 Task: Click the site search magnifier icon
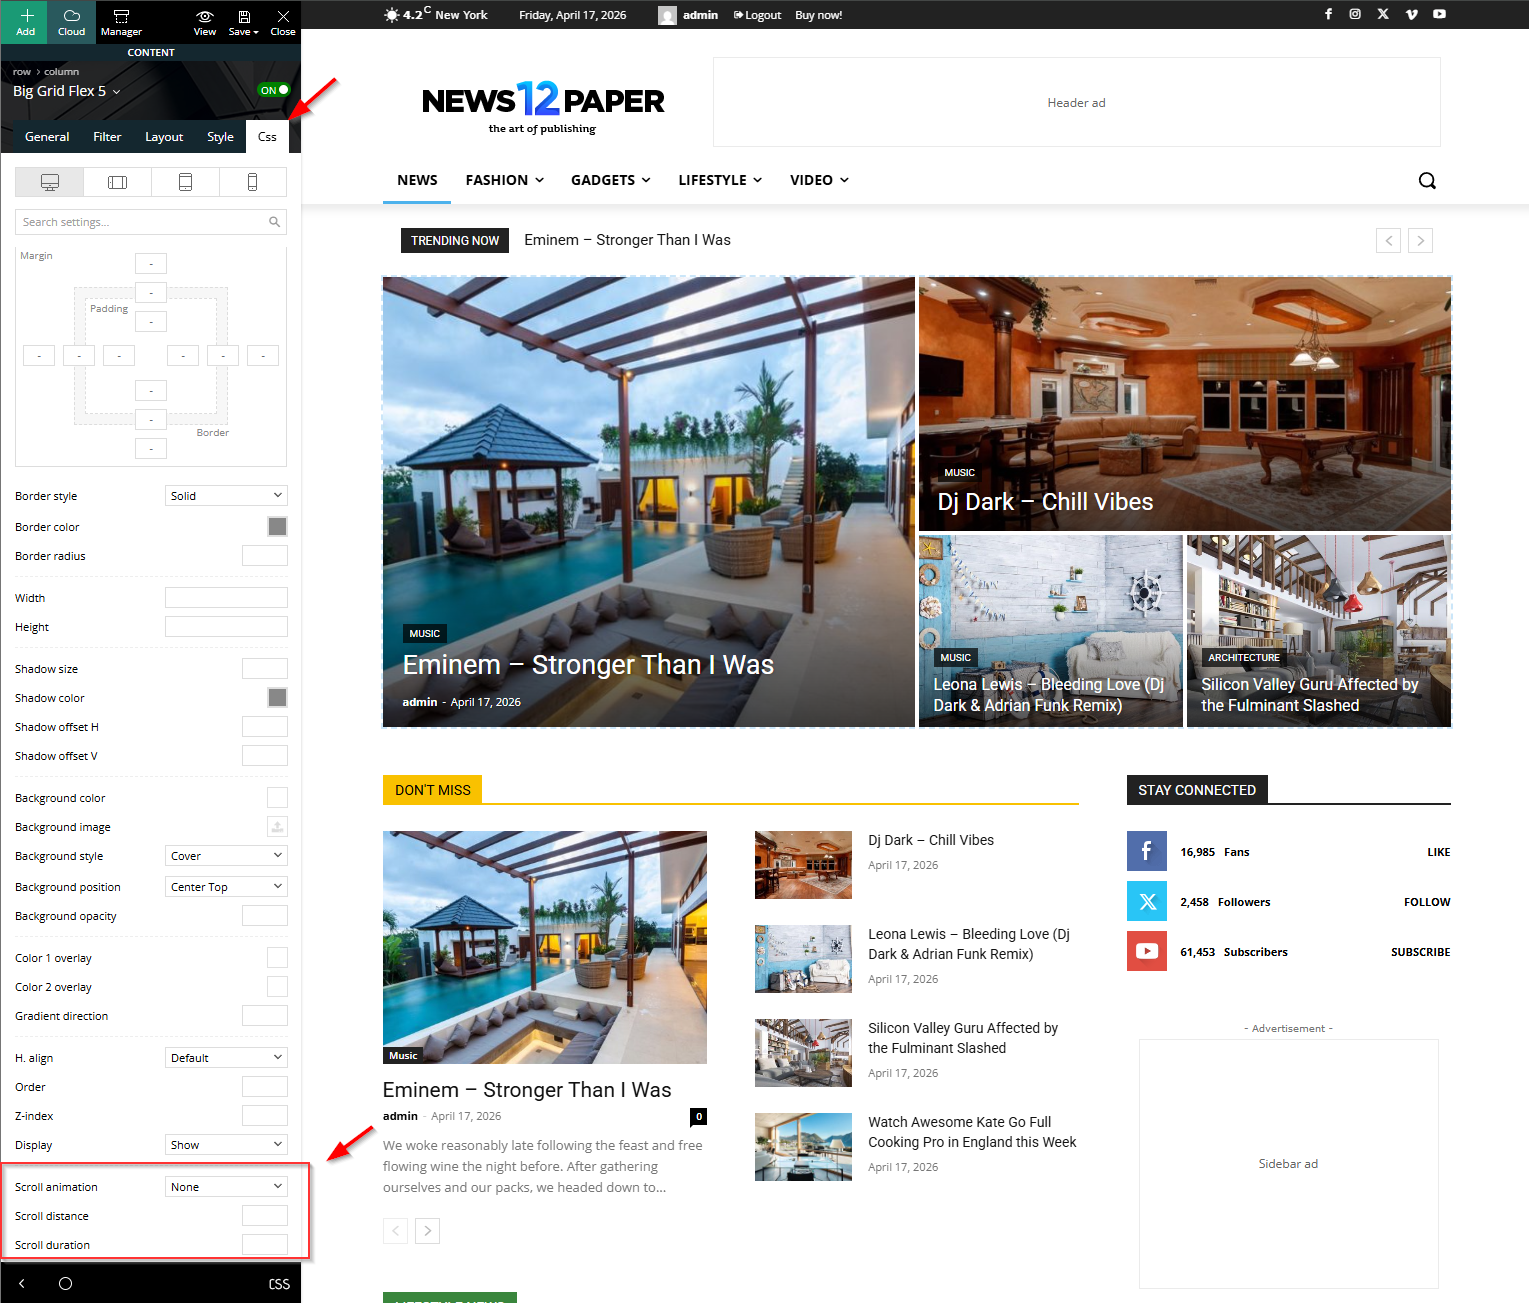1427,181
